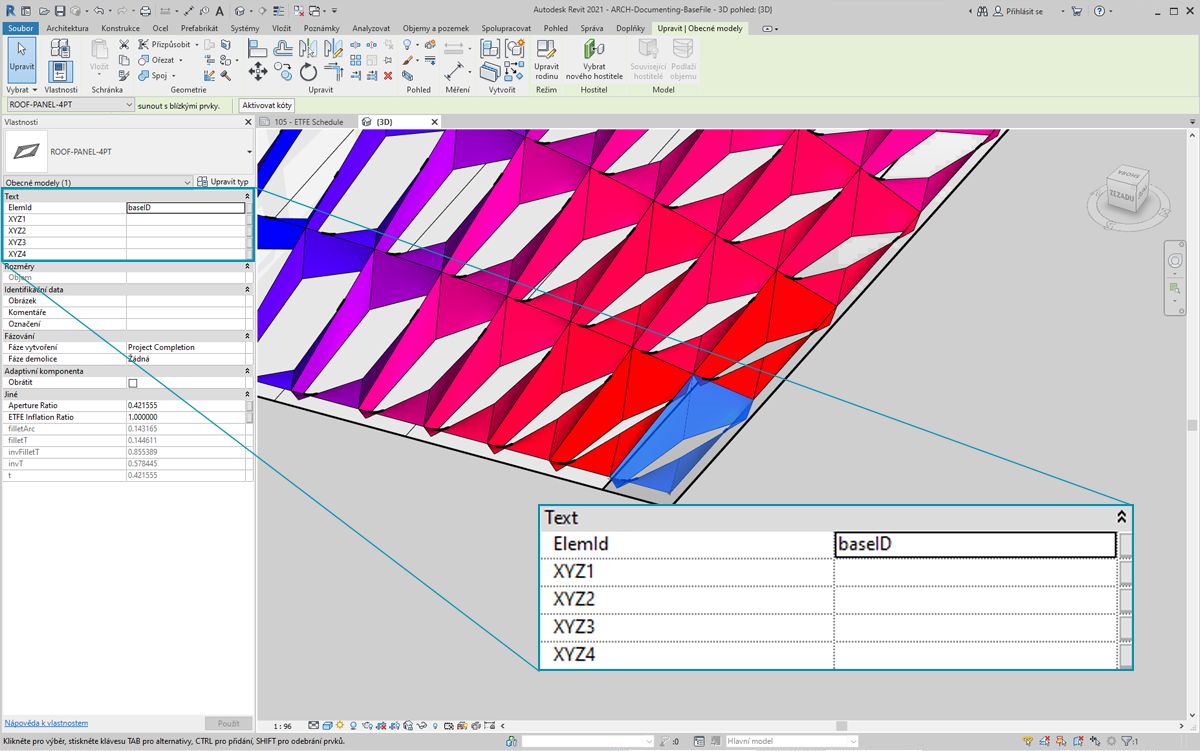Toggle Select Underlay Elements in status bar
This screenshot has height=751, width=1200.
pyautogui.click(x=1046, y=741)
